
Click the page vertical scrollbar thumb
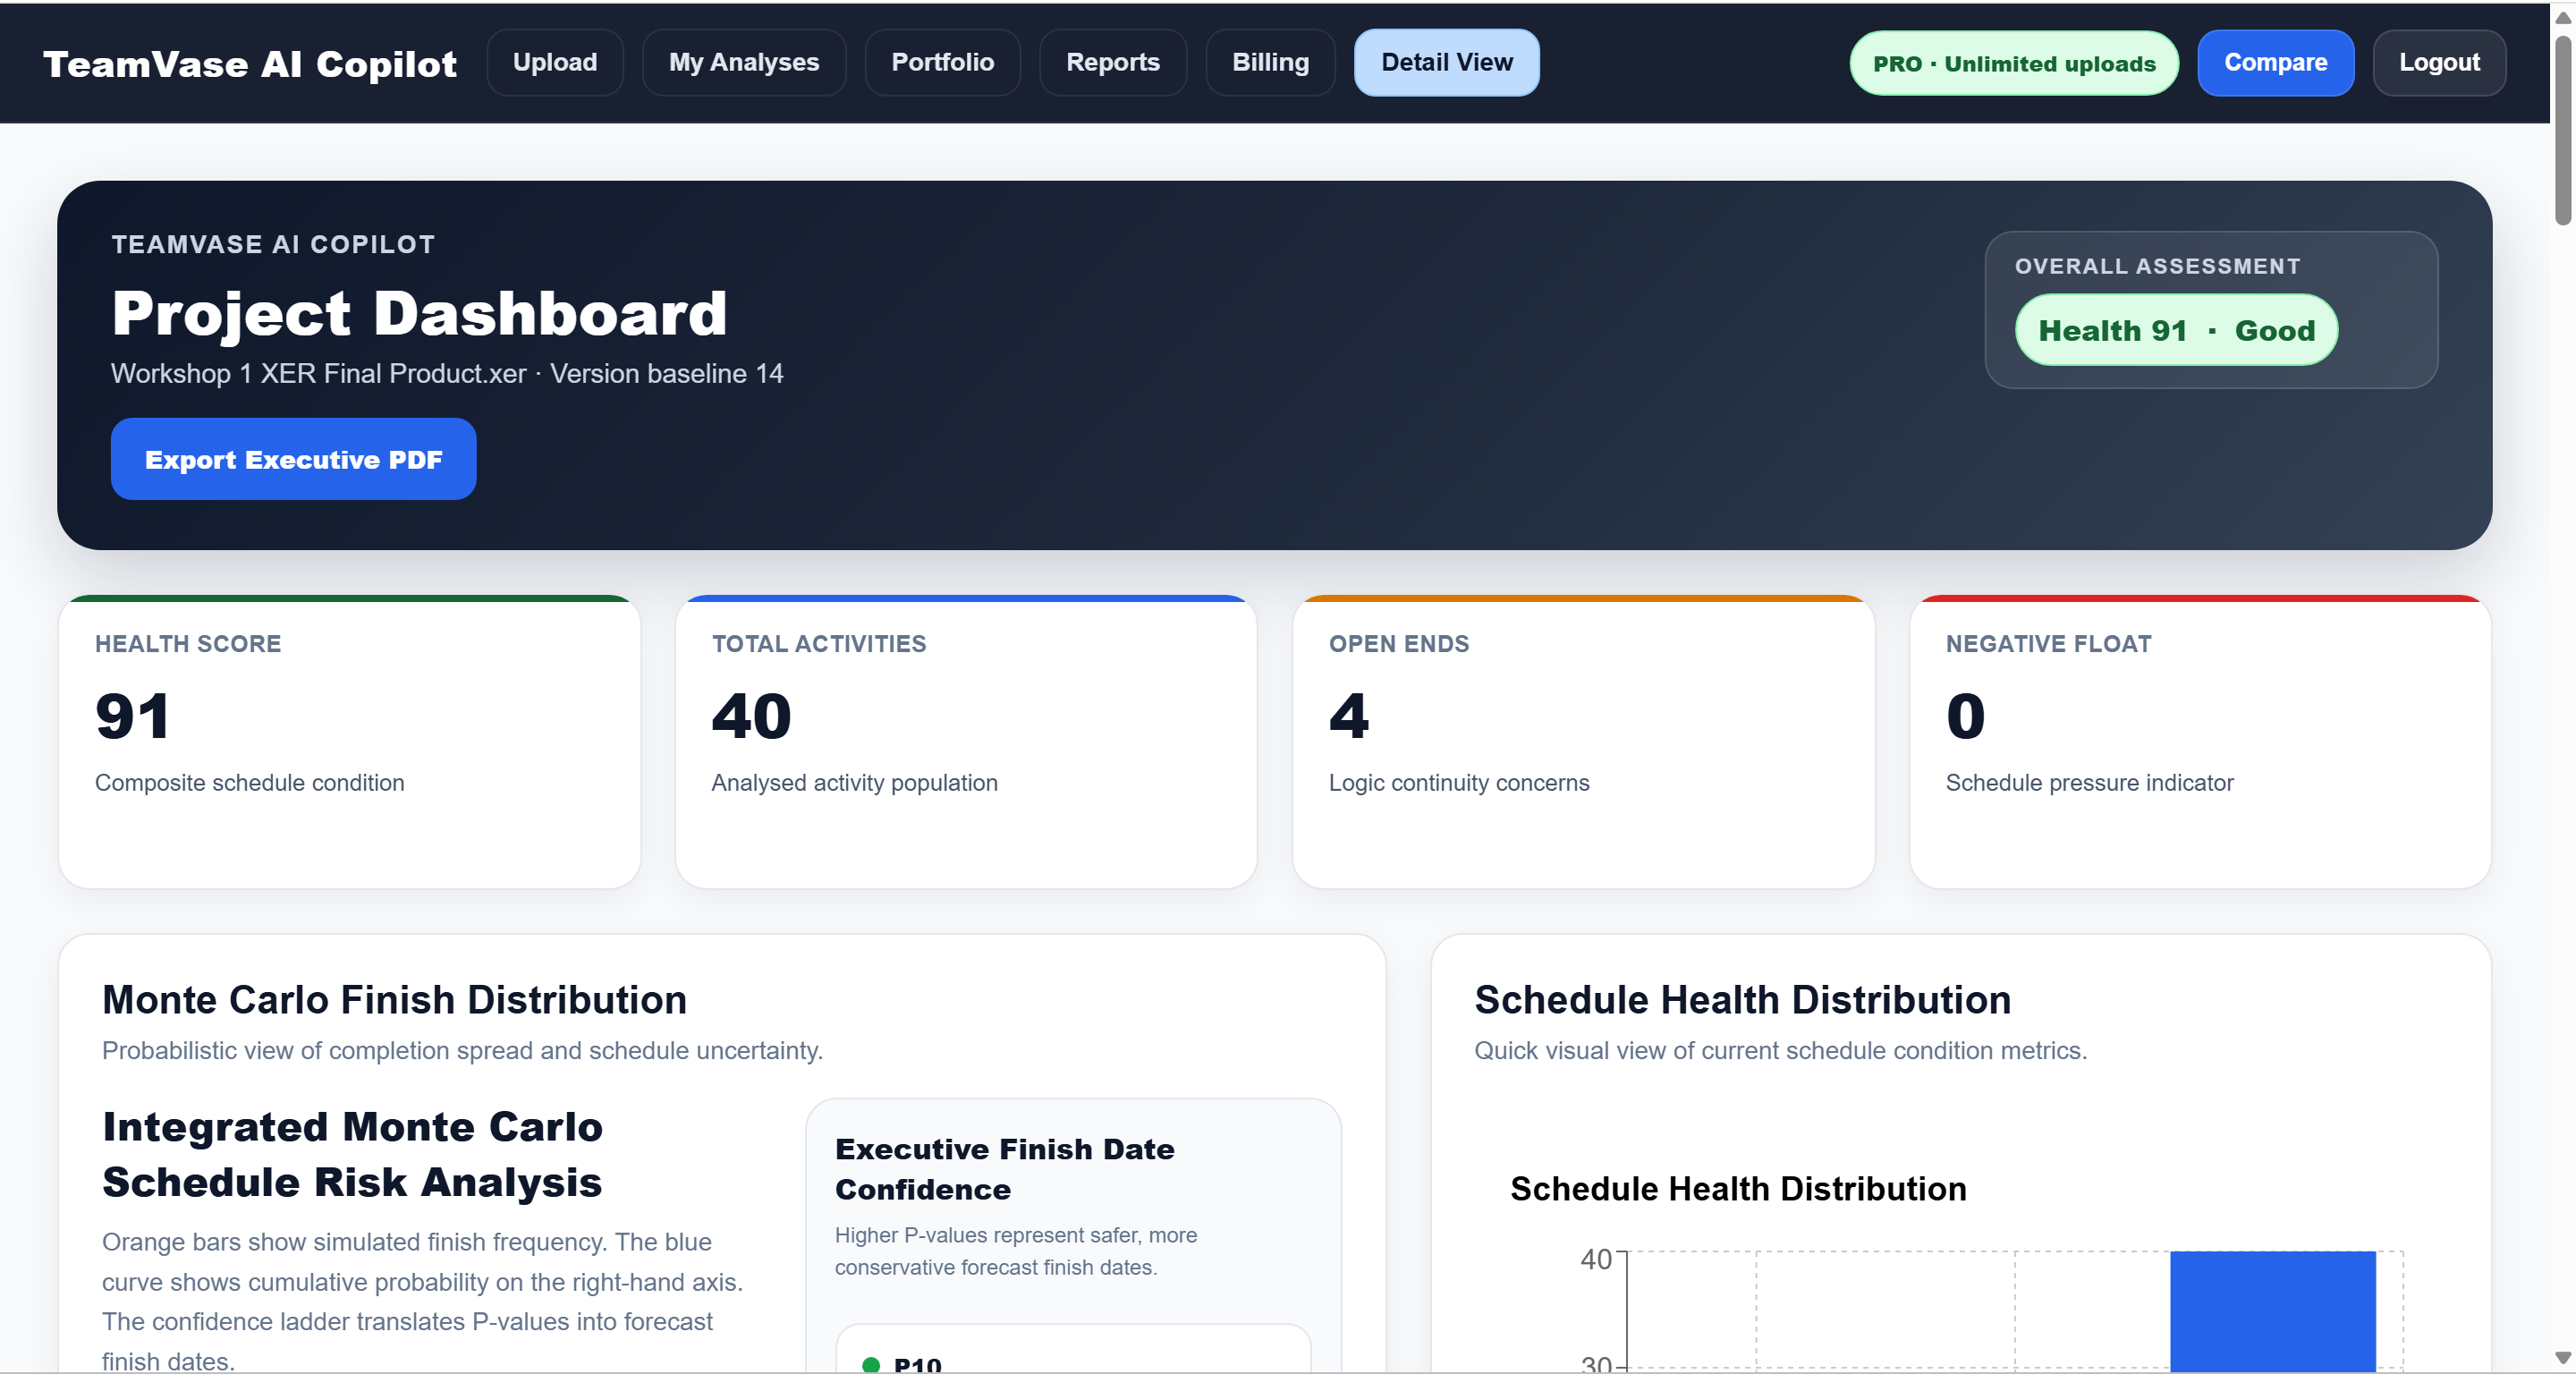coord(2563,130)
